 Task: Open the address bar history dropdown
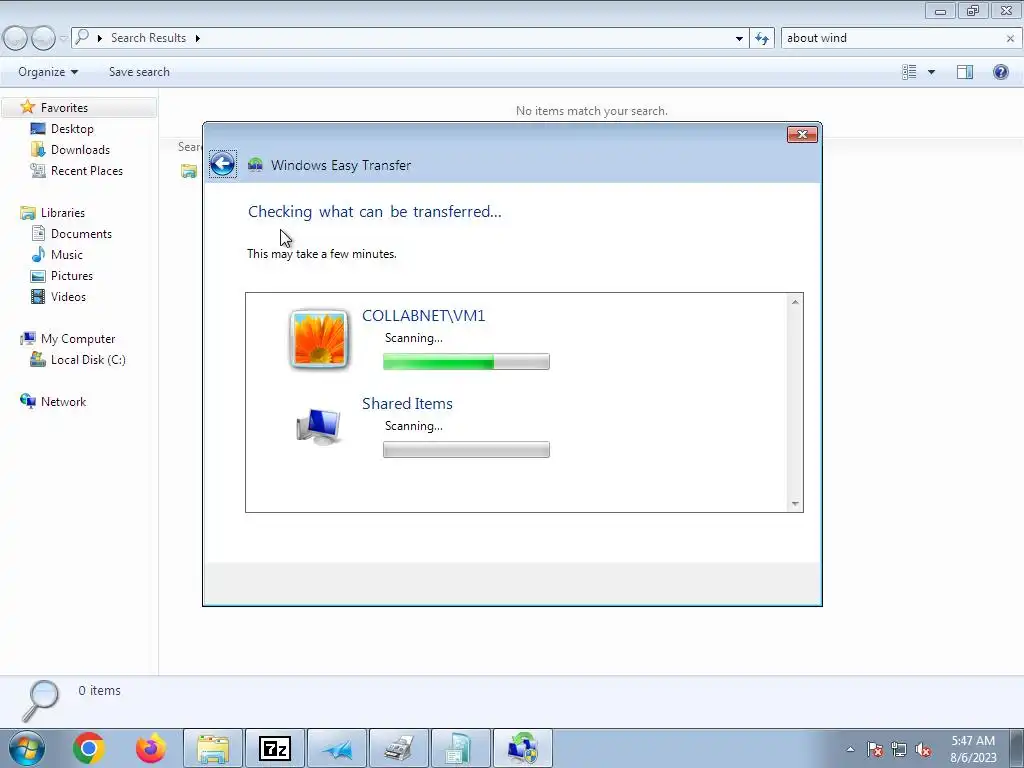pos(739,39)
